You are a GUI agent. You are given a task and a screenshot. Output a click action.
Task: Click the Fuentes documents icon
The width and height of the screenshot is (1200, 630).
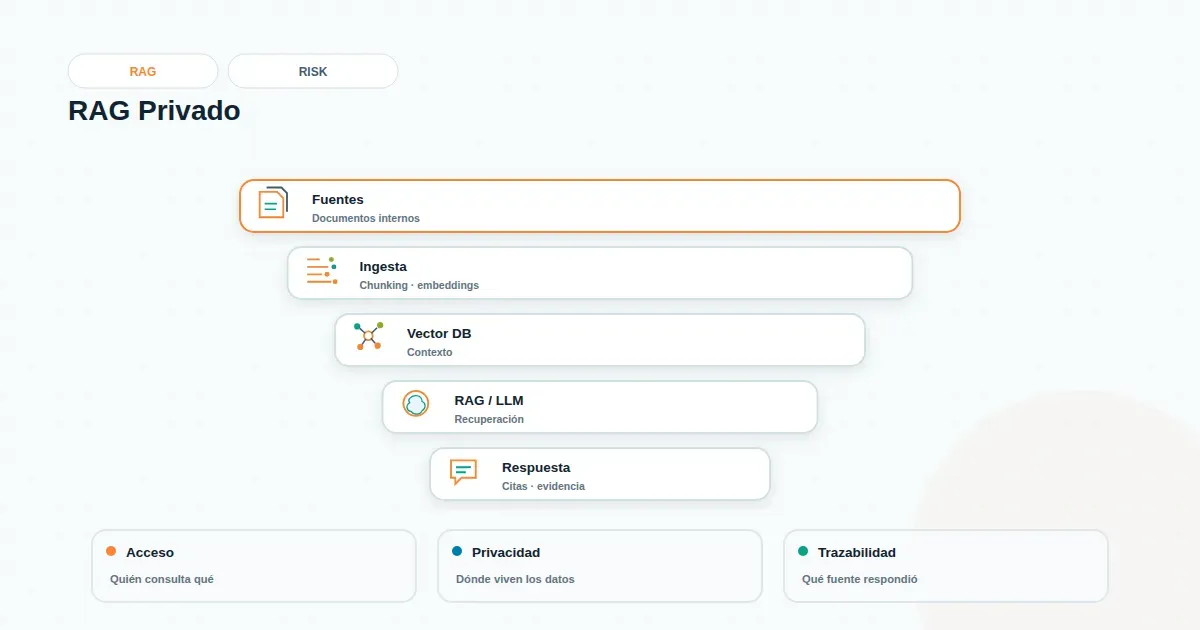[x=273, y=202]
